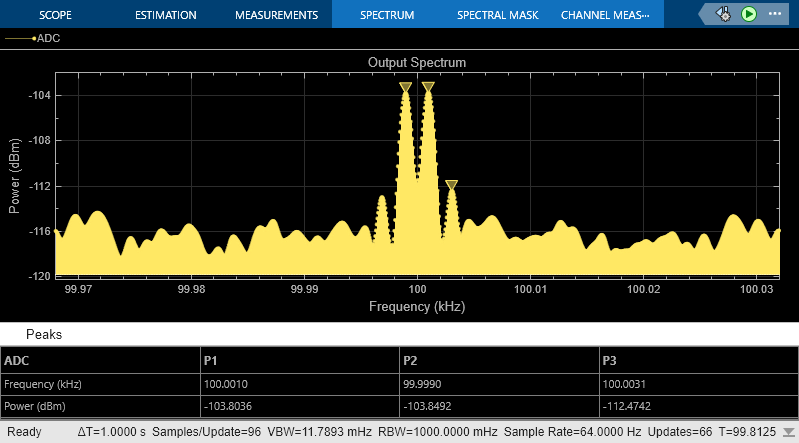Click the Peaks panel header
Screen dimensions: 799x443
[44, 334]
